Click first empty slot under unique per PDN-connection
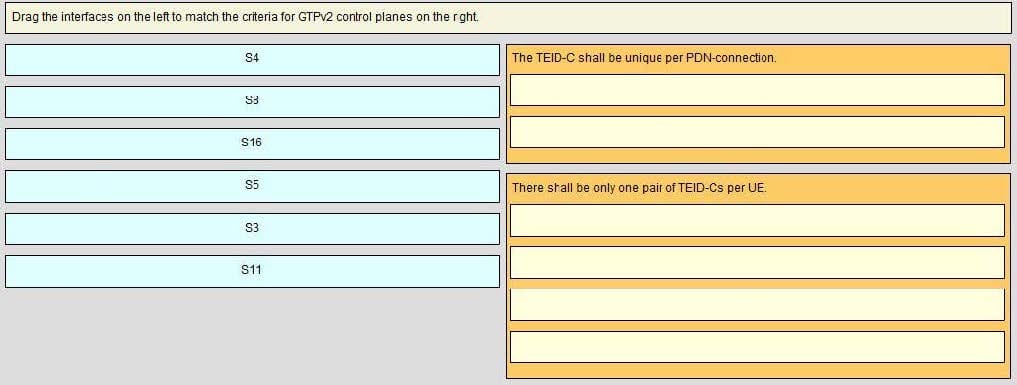 point(757,90)
